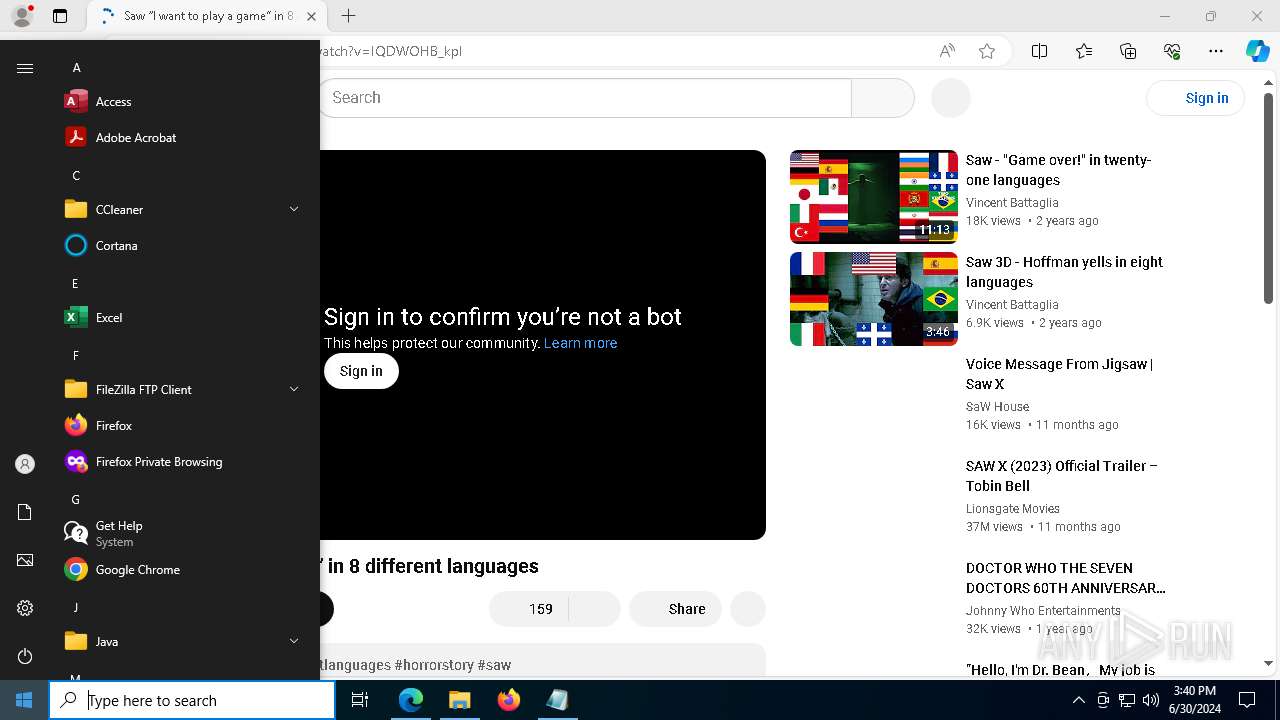Open Documents from the Start sidebar
Image resolution: width=1280 pixels, height=720 pixels.
point(25,512)
